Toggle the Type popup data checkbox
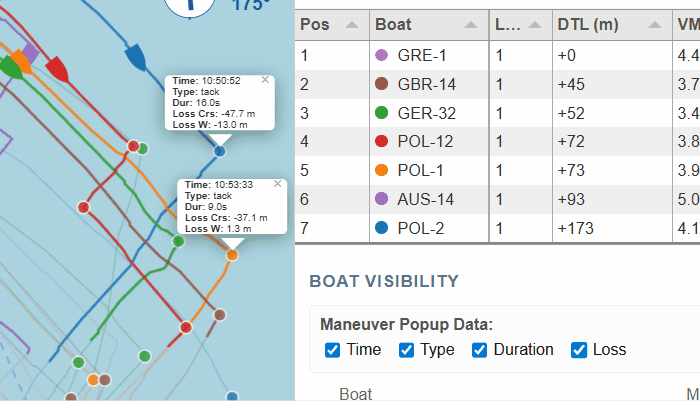Image resolution: width=700 pixels, height=401 pixels. pyautogui.click(x=407, y=350)
